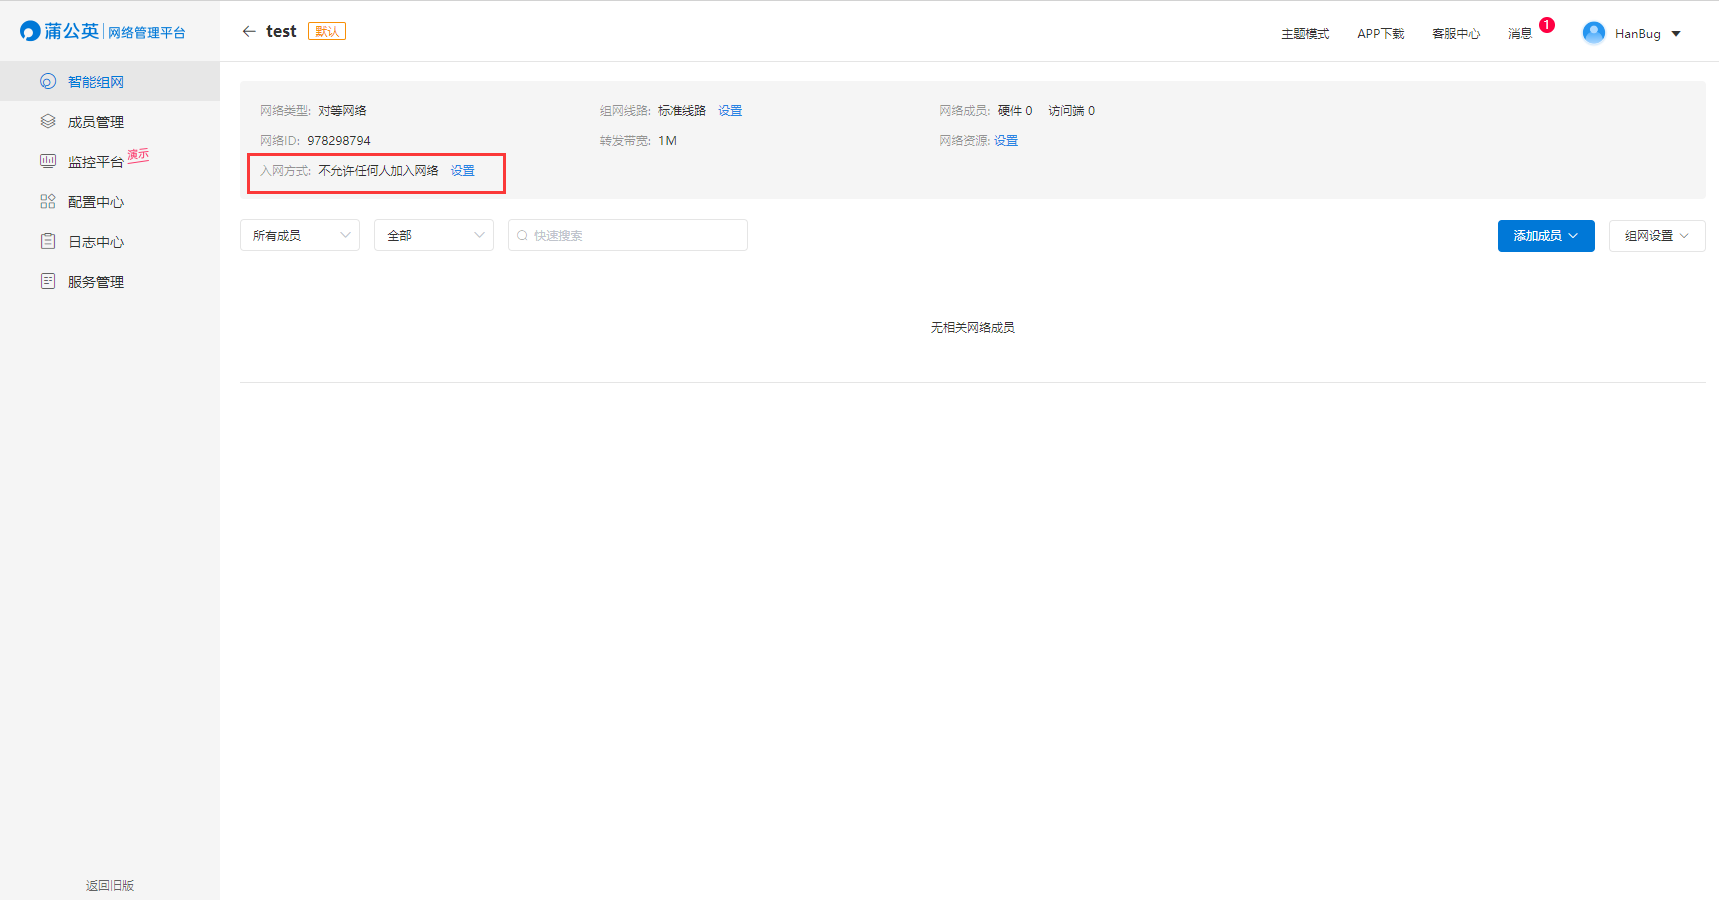This screenshot has height=900, width=1719.
Task: Open 配置中心 menu item
Action: [x=110, y=202]
